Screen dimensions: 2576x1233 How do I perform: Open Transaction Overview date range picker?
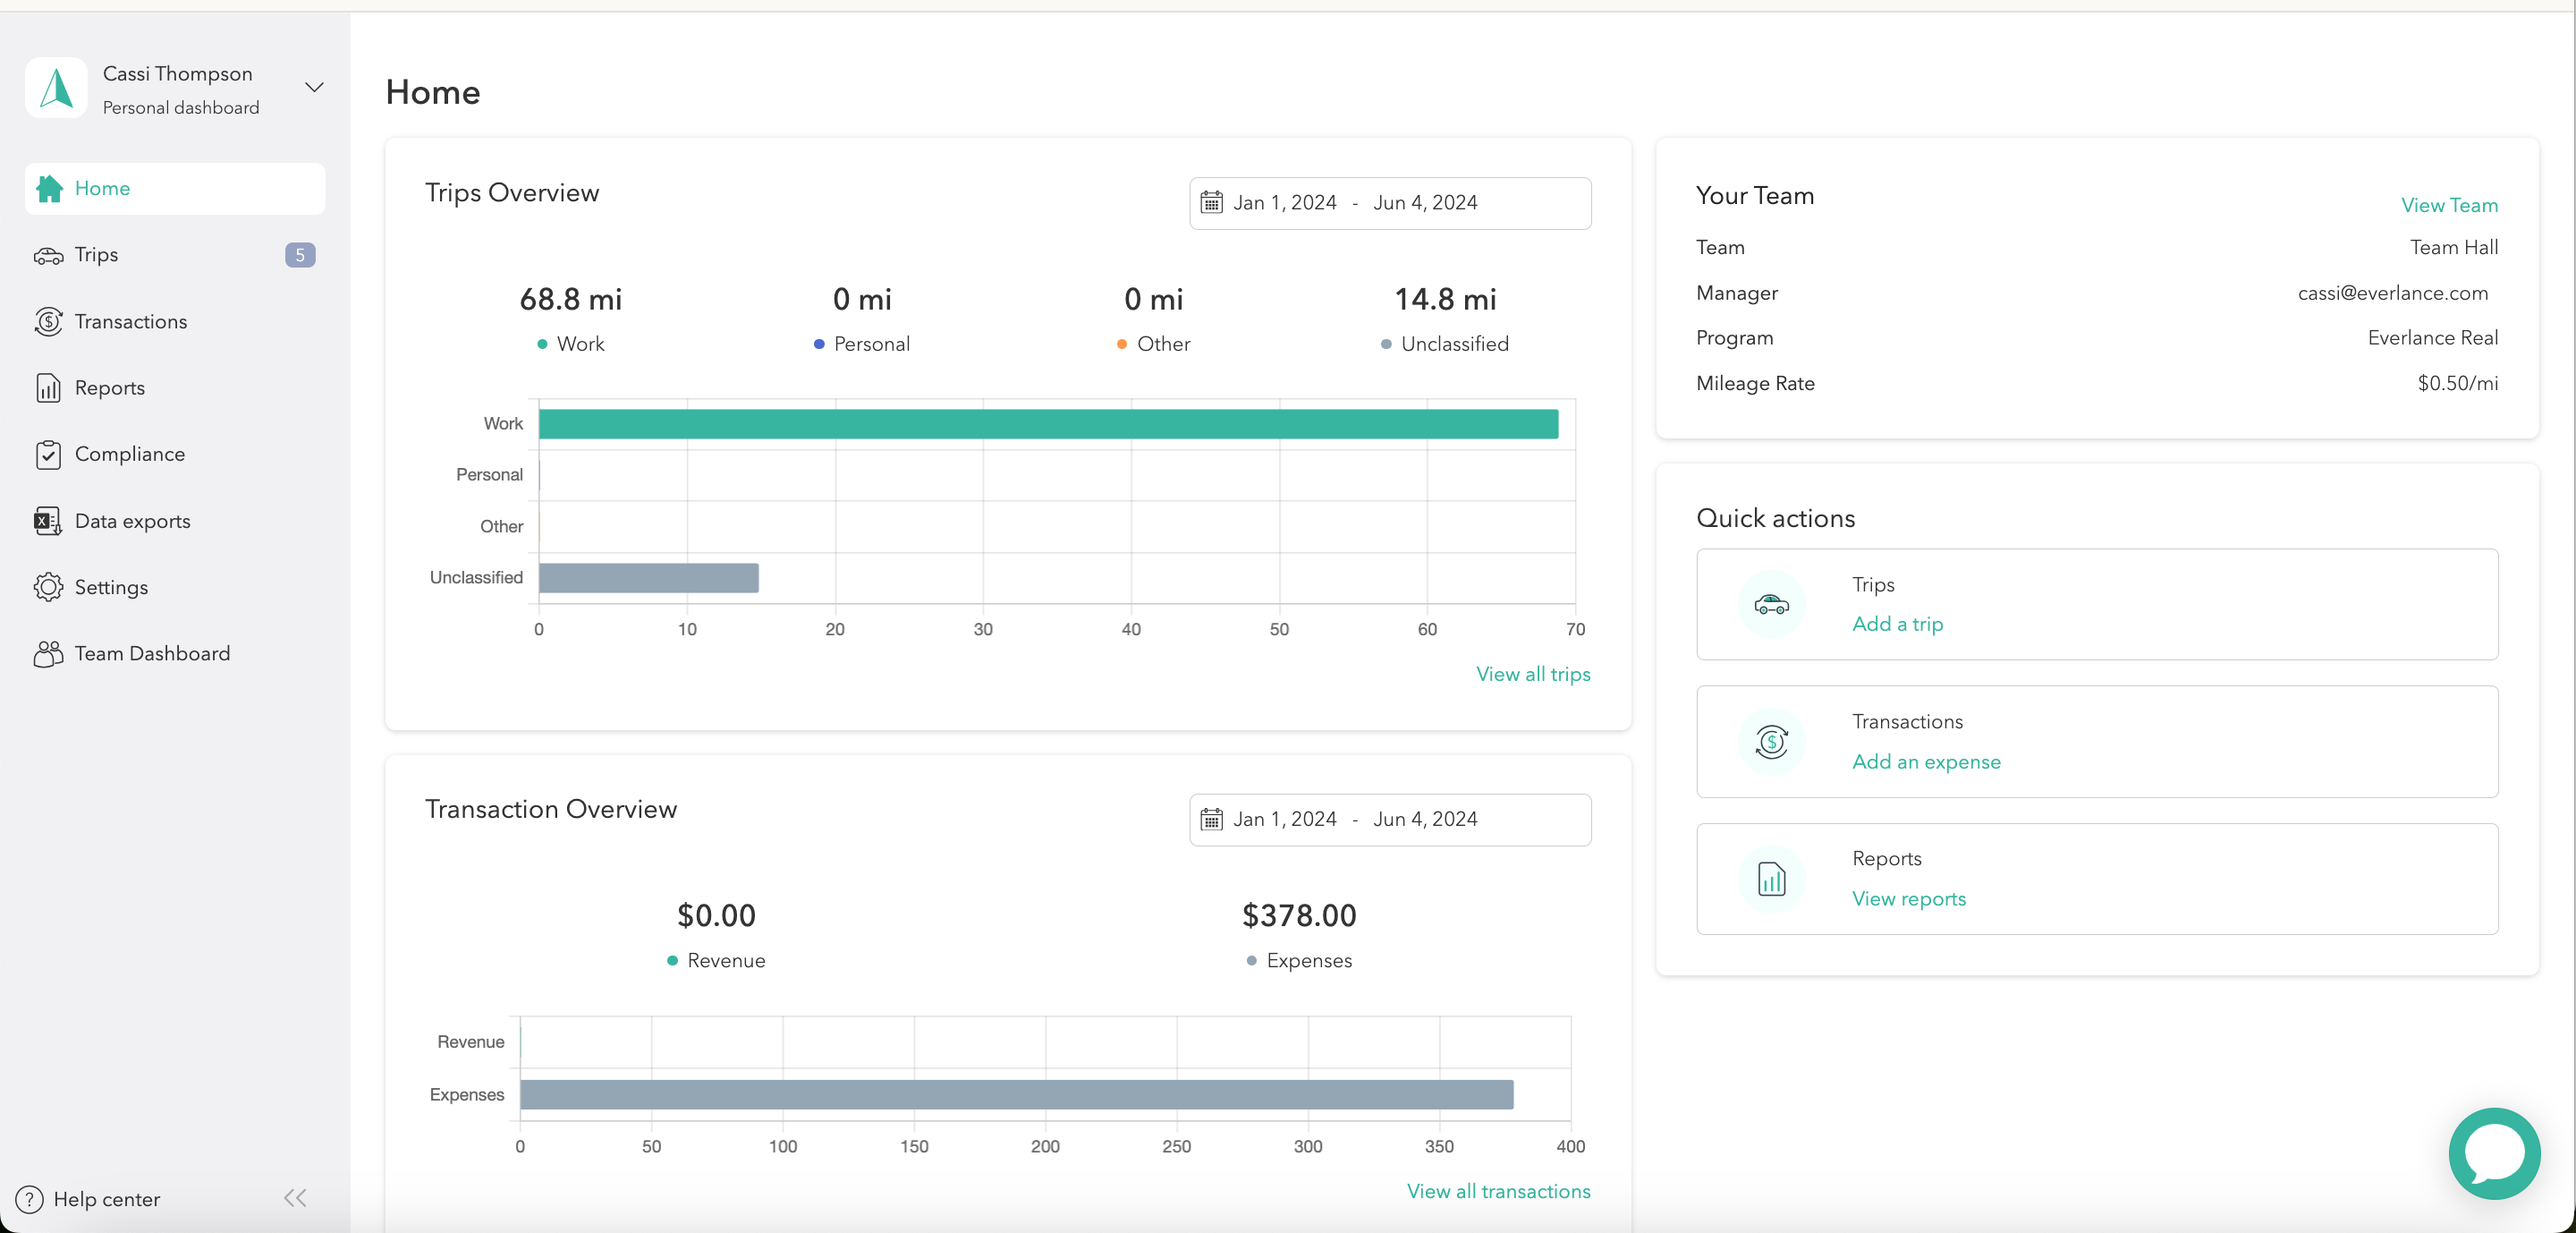pyautogui.click(x=1389, y=819)
